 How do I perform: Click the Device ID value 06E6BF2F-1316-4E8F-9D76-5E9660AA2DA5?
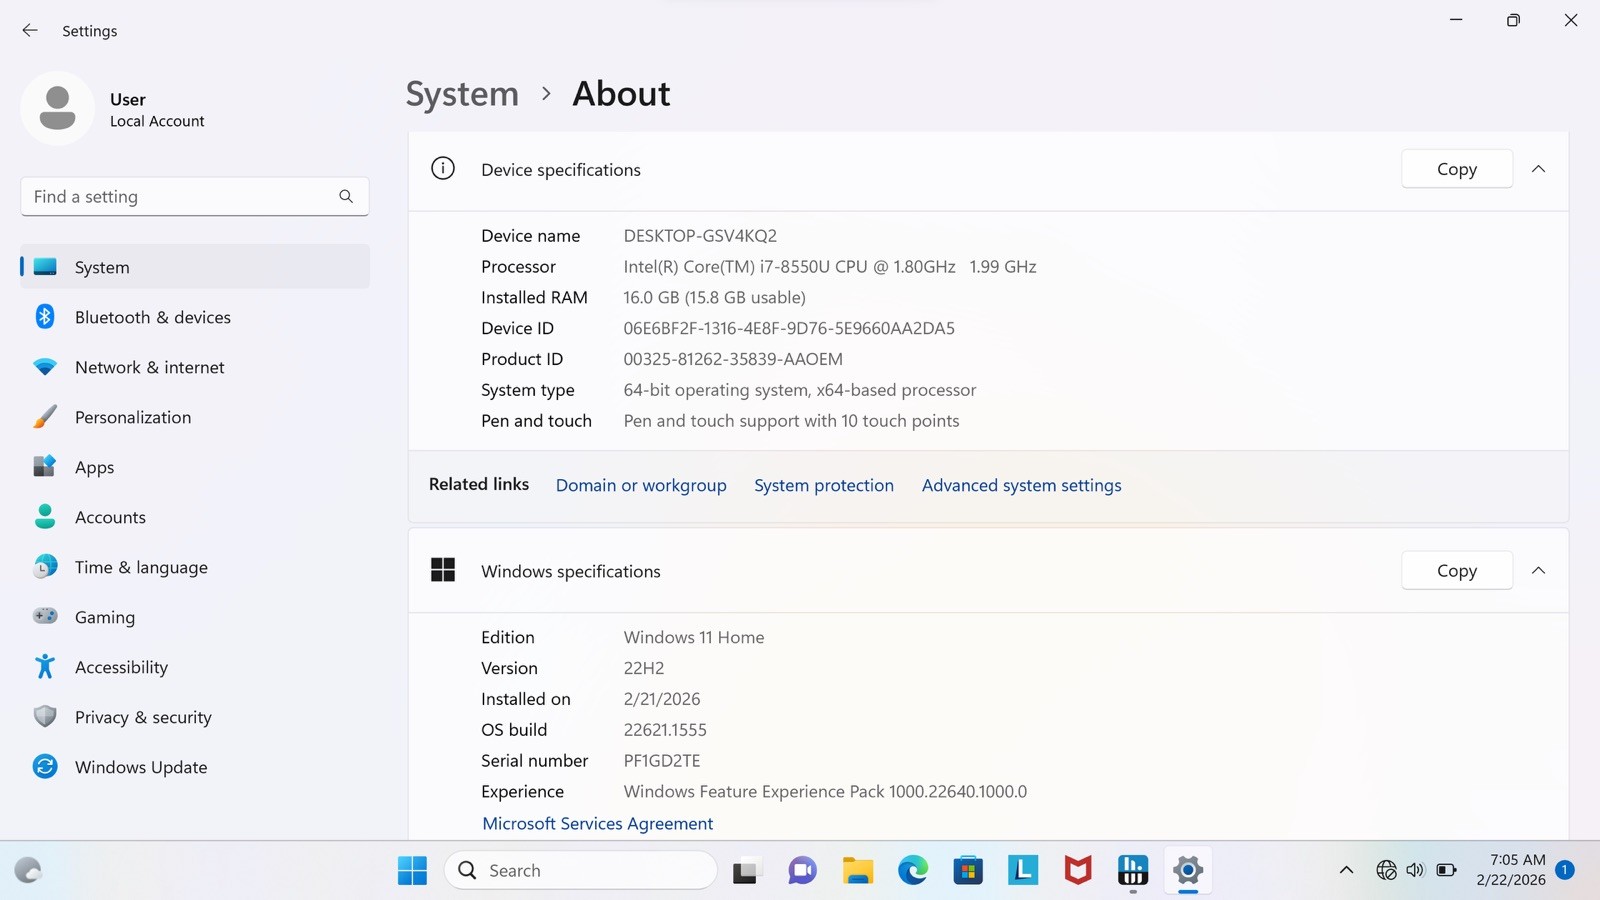click(x=789, y=328)
